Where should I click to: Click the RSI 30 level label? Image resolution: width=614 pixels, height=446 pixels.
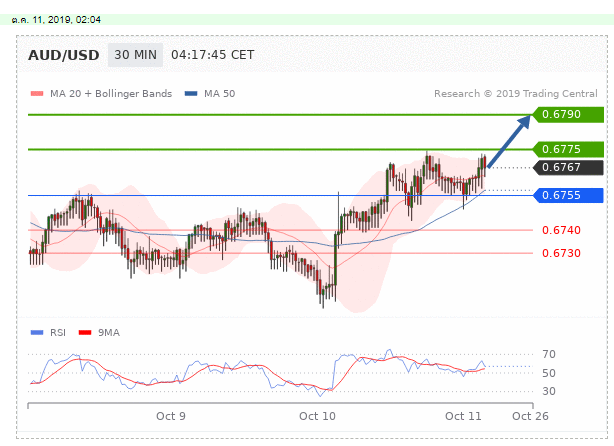coord(549,391)
